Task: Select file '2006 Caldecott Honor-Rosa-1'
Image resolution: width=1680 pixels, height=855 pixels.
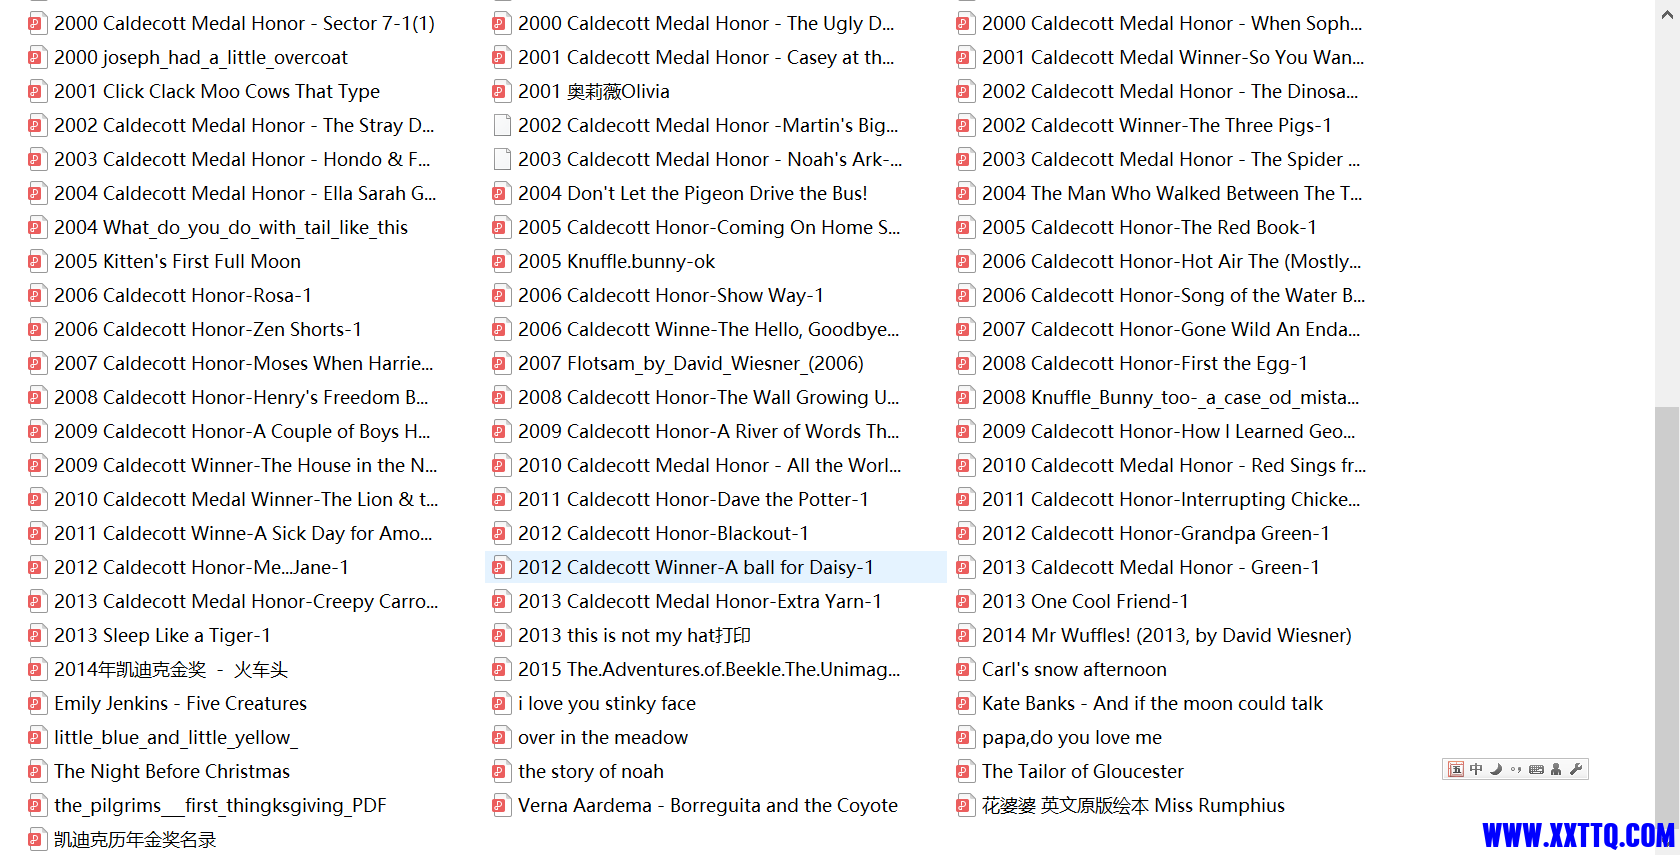Action: click(183, 295)
